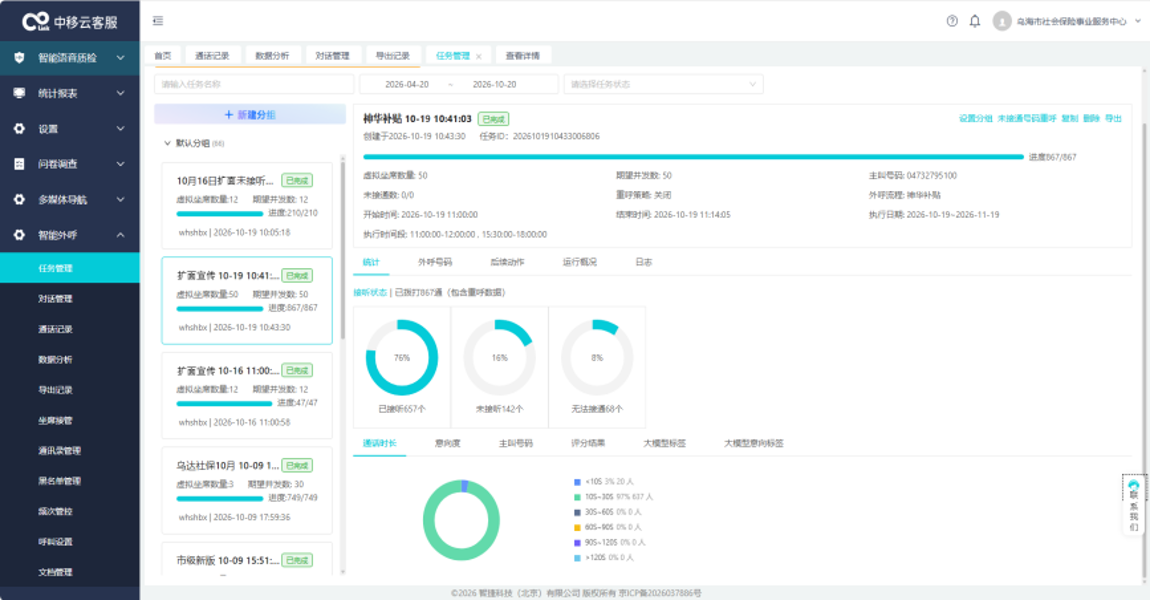1150x600 pixels.
Task: Click the user avatar icon
Action: tap(1002, 21)
